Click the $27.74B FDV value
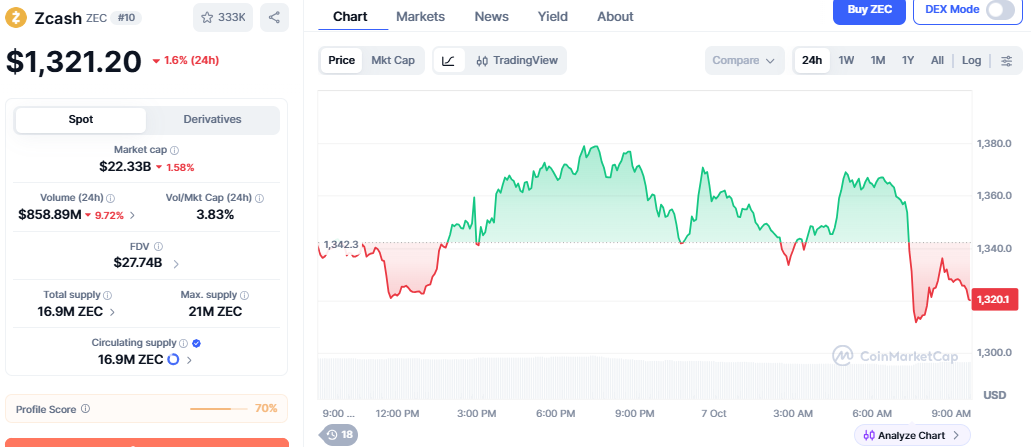This screenshot has width=1031, height=447. (138, 263)
